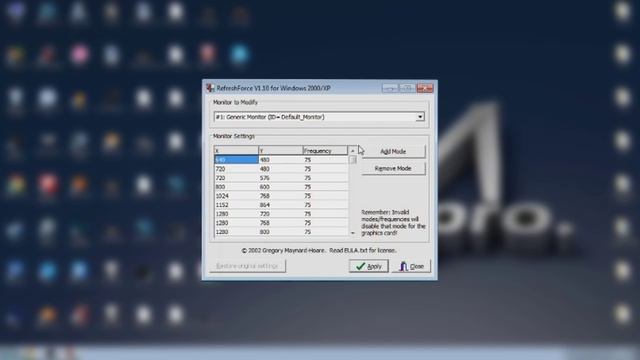Select the 720 X cell in the 720x576 row

(236, 178)
